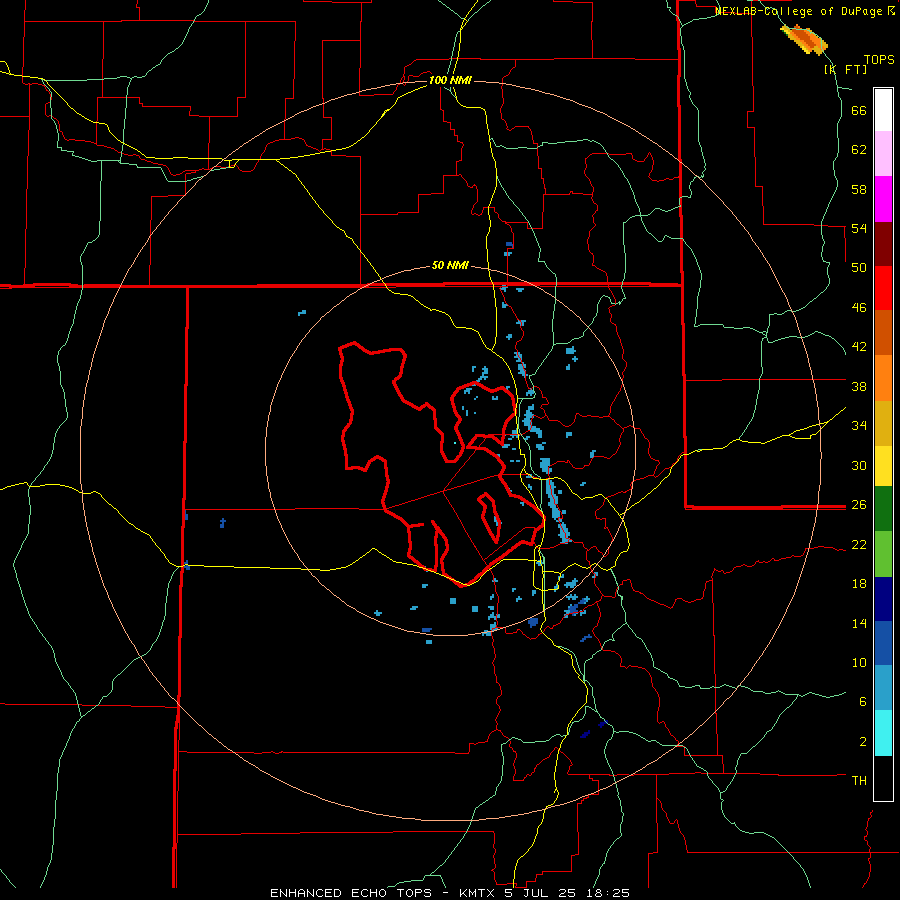Click the '66' legend value
The height and width of the screenshot is (900, 900).
click(859, 110)
